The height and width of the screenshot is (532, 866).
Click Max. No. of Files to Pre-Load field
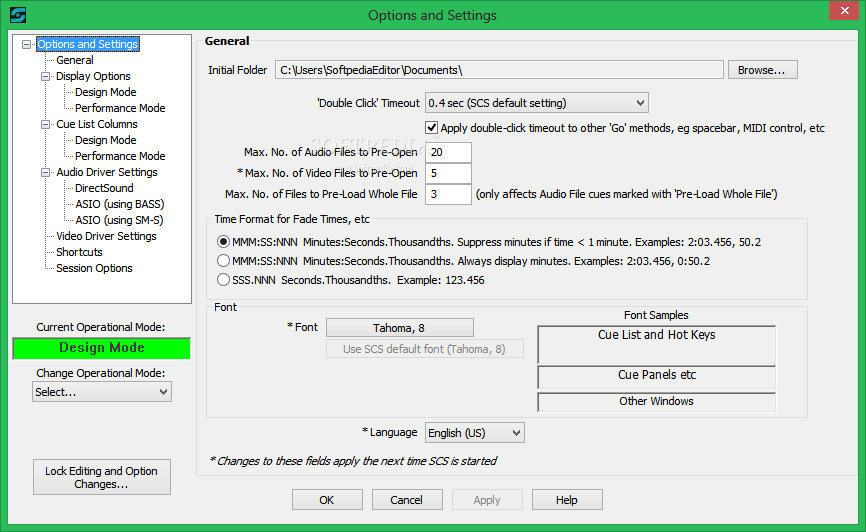[448, 194]
